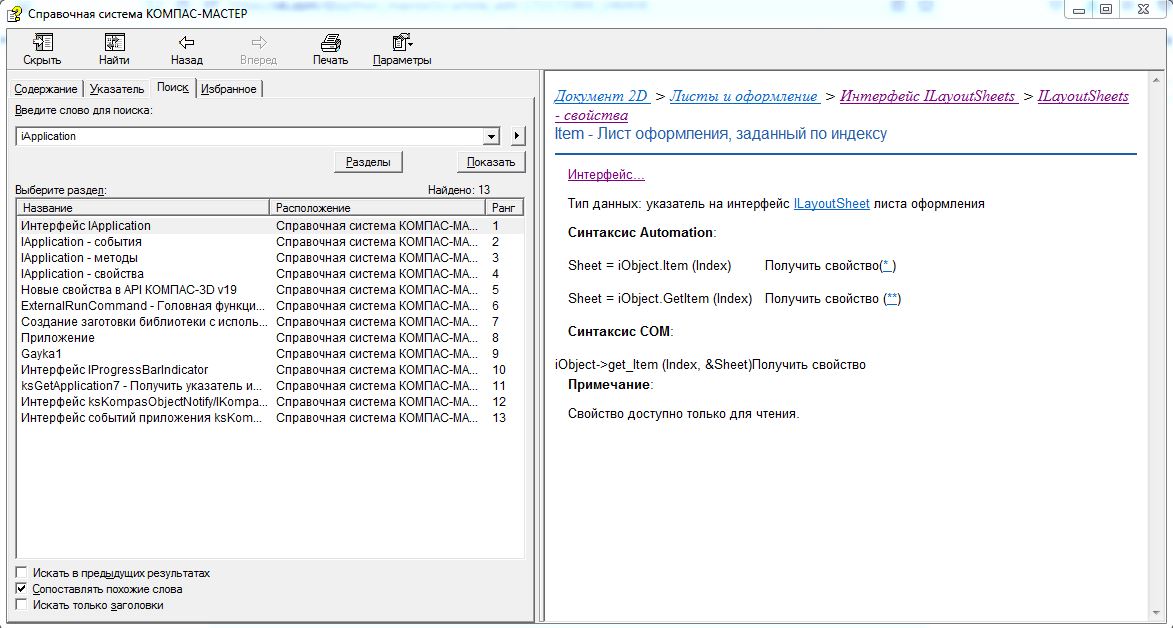The height and width of the screenshot is (628, 1173).
Task: Open the Избранное tab
Action: (x=229, y=89)
